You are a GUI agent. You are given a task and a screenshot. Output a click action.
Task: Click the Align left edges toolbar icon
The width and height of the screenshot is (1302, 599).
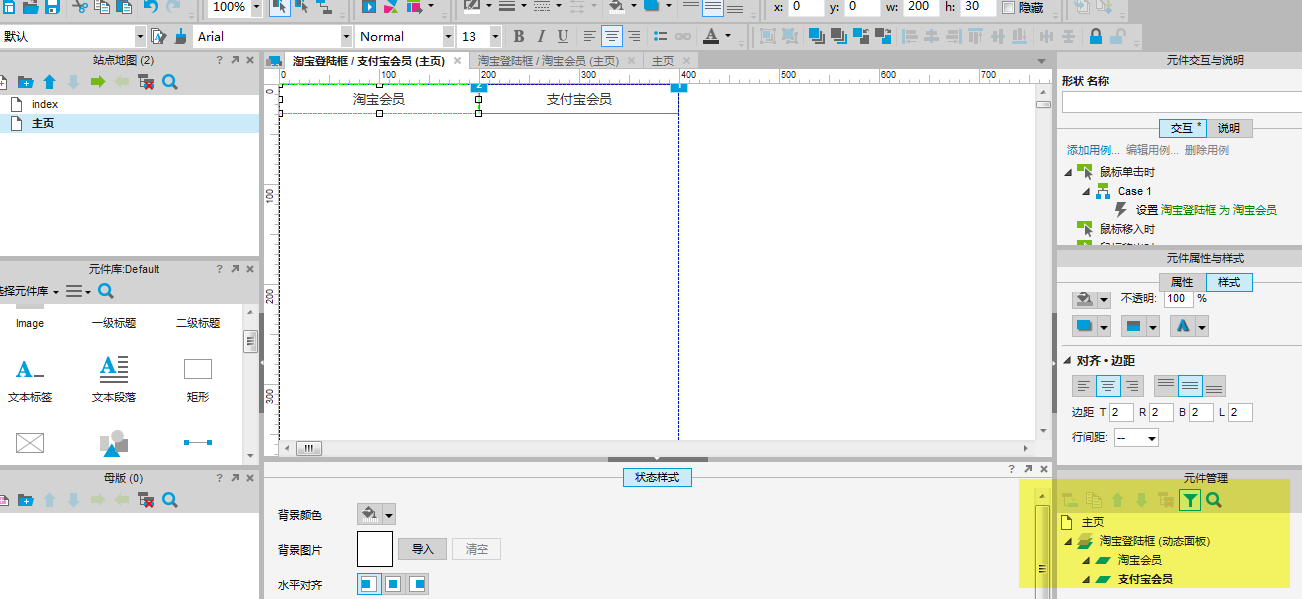click(909, 36)
